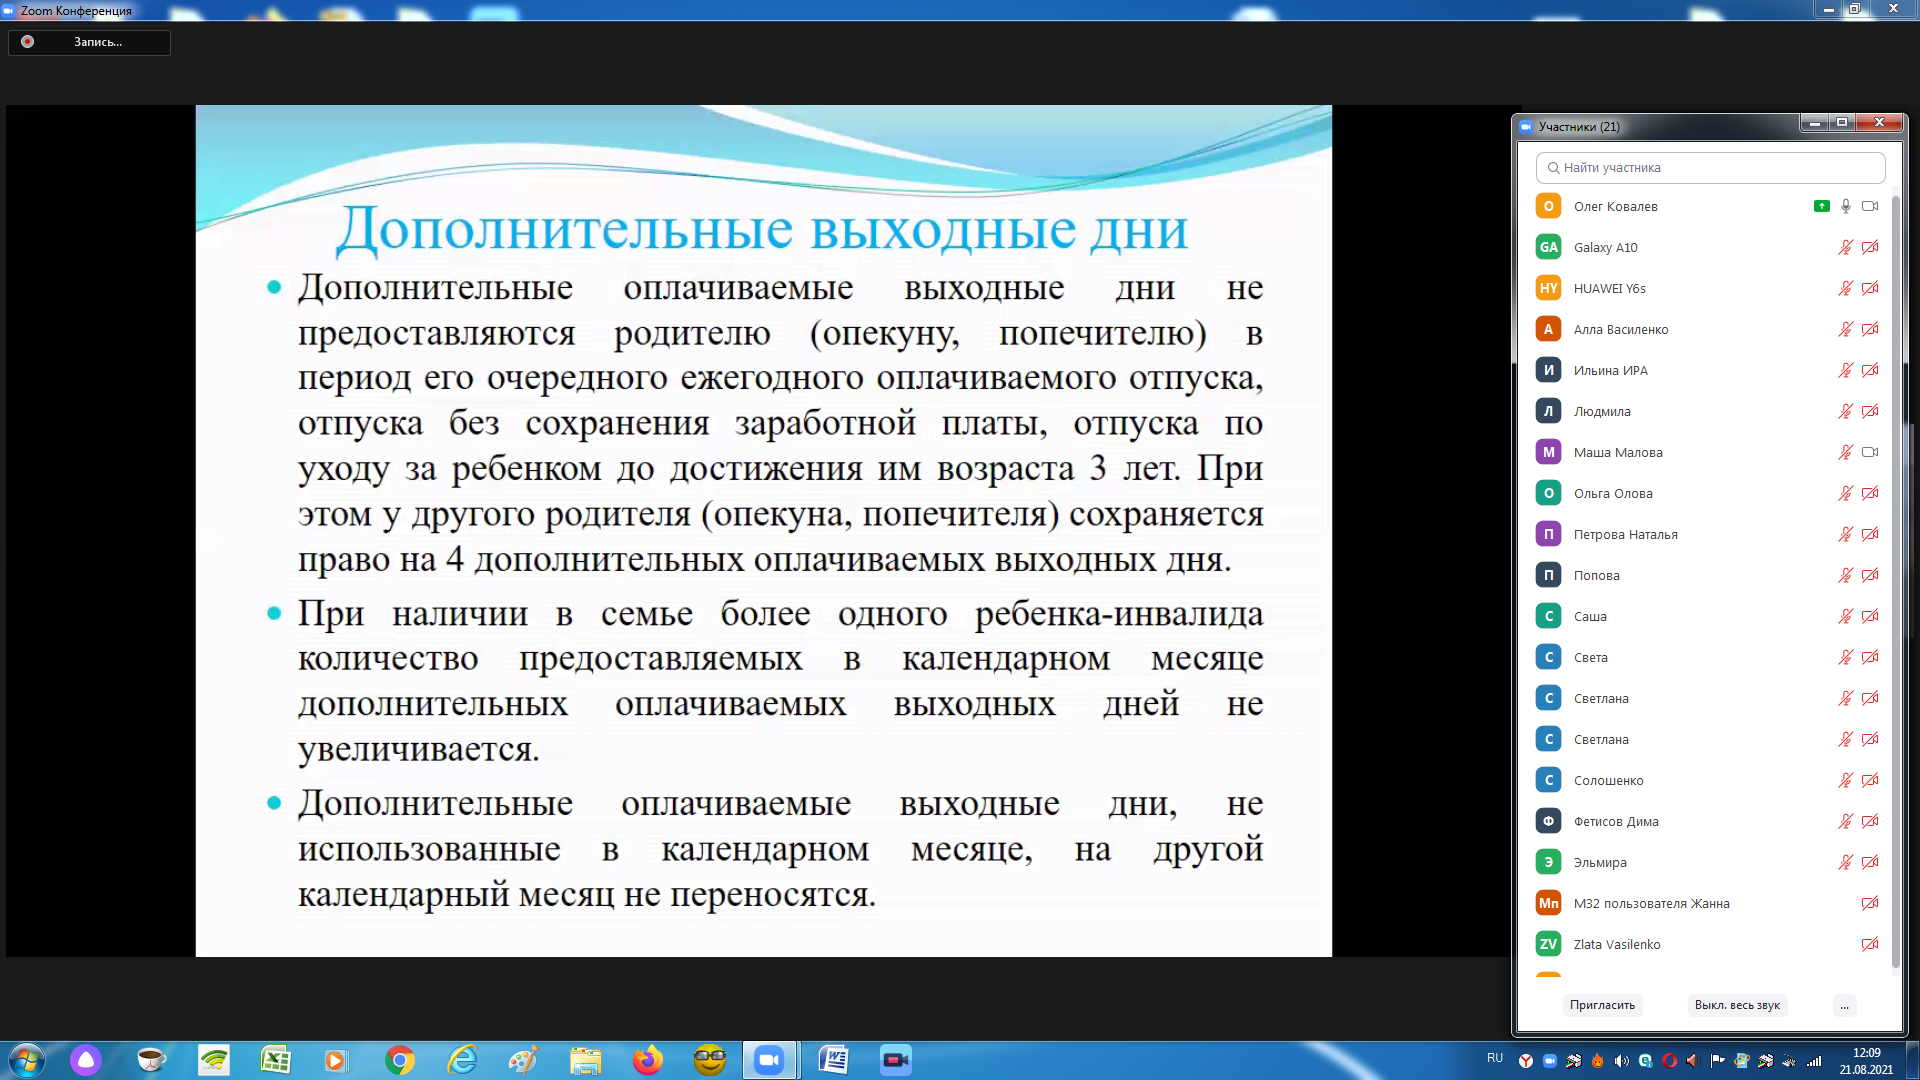
Task: Open Windows Explorer folder in taskbar
Action: coord(586,1060)
